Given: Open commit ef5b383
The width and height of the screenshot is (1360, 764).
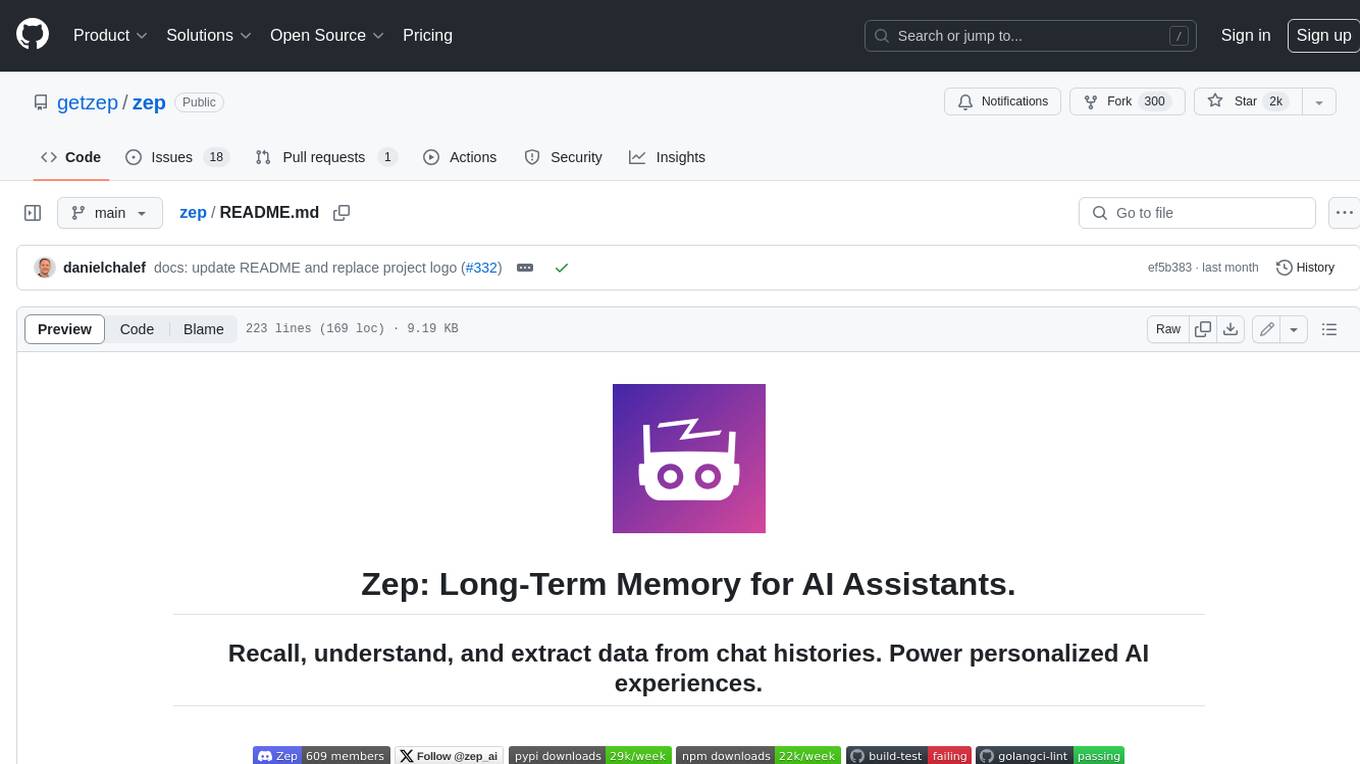Looking at the screenshot, I should (x=1170, y=268).
